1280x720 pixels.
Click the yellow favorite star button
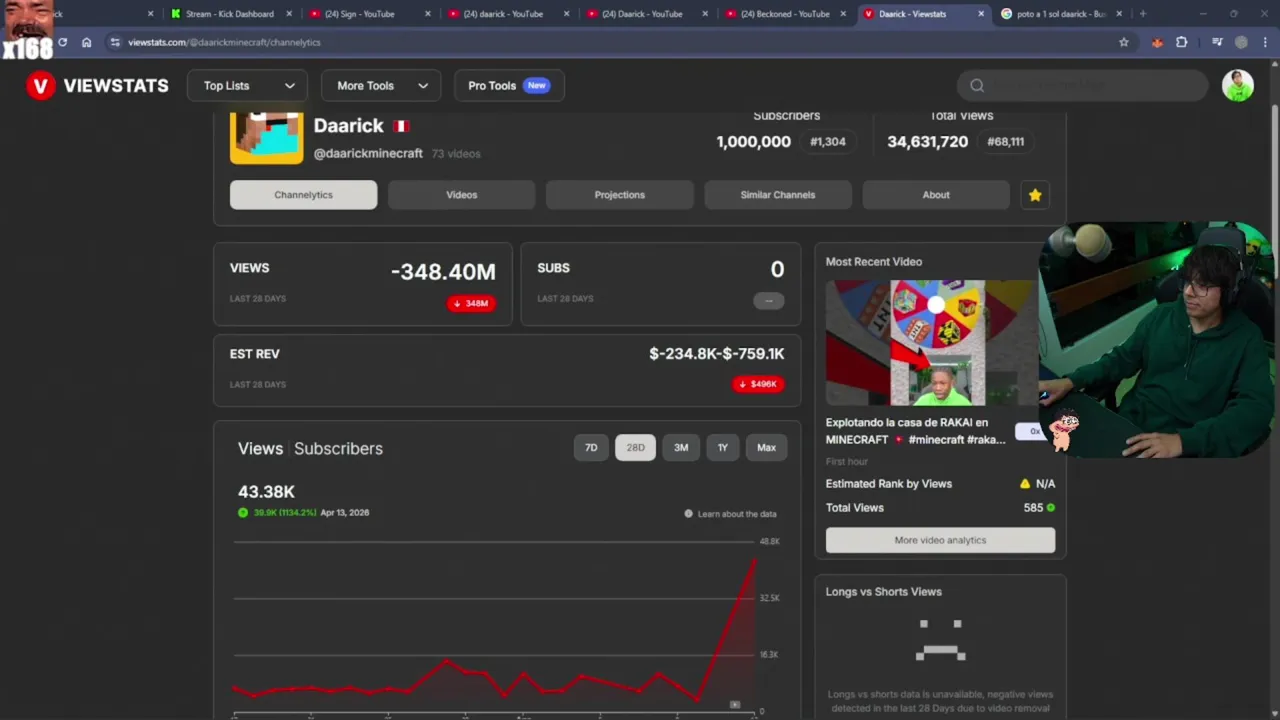click(1035, 195)
